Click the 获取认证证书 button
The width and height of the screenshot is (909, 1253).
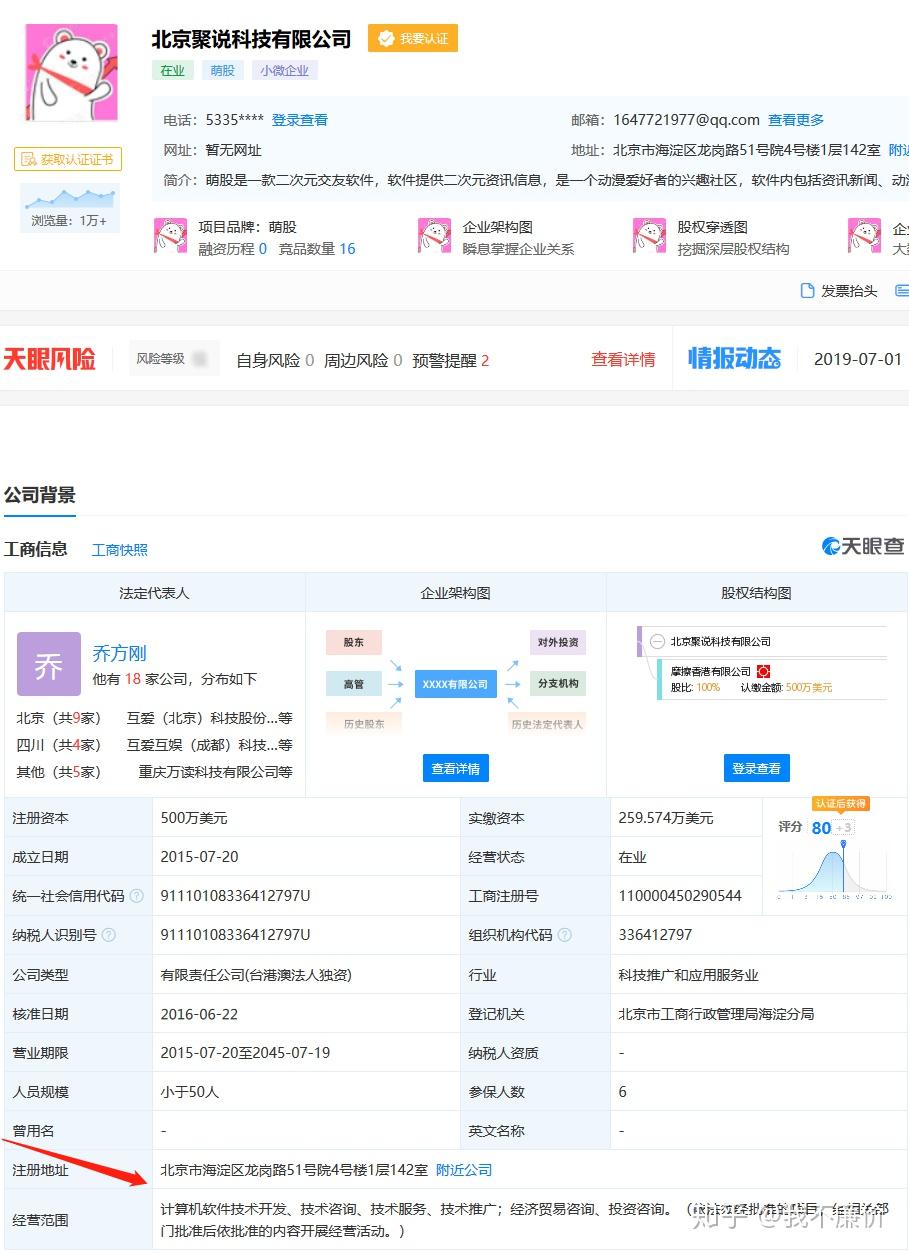[68, 159]
